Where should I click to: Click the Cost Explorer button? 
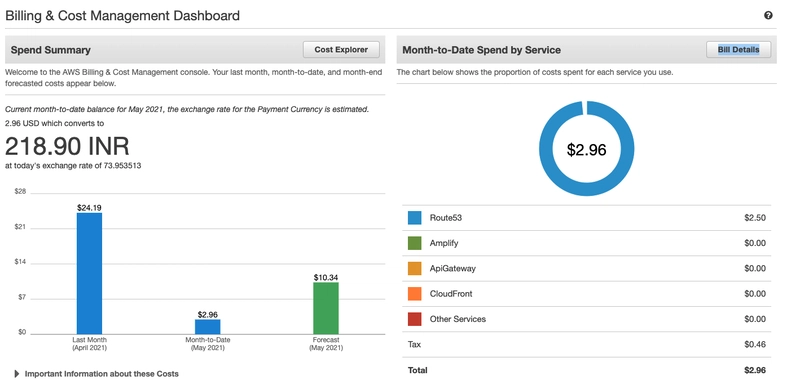[x=341, y=49]
